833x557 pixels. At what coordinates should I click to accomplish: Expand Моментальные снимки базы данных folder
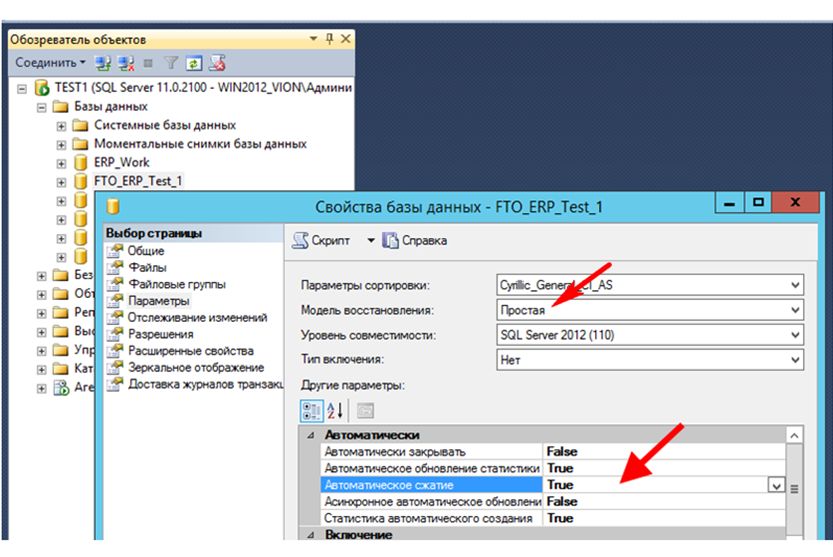point(61,145)
